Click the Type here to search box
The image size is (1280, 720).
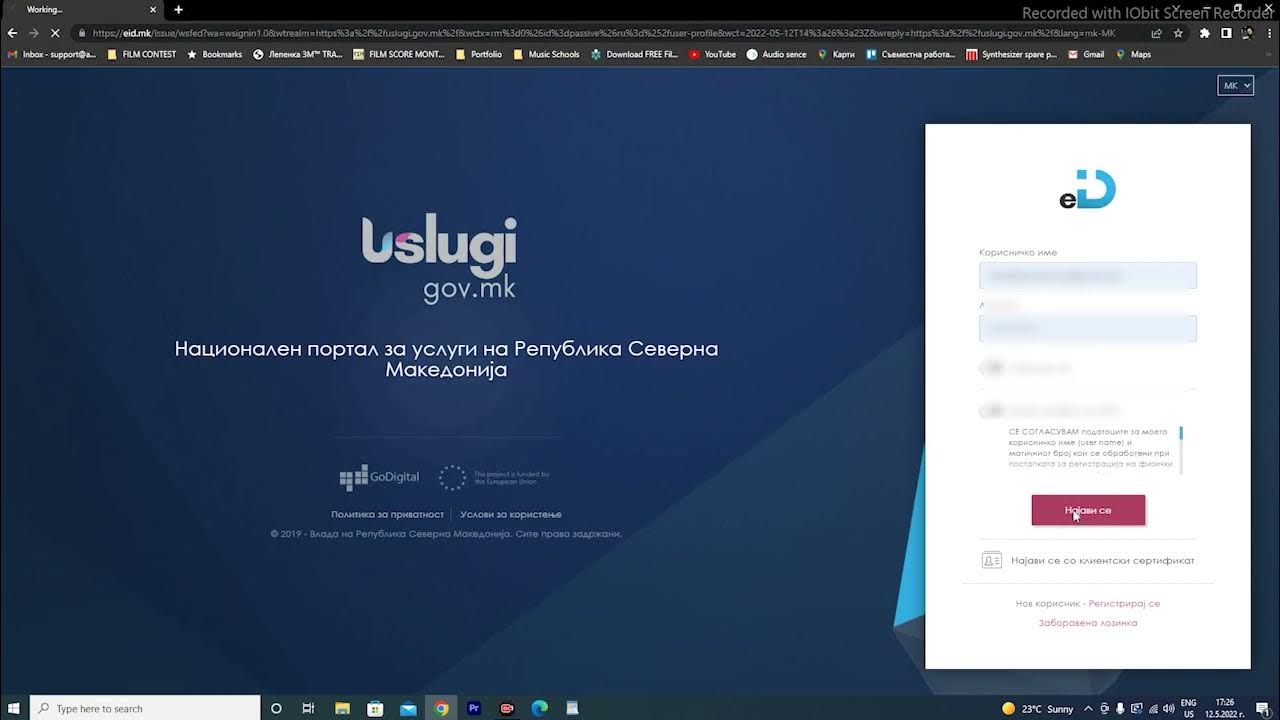[x=145, y=708]
